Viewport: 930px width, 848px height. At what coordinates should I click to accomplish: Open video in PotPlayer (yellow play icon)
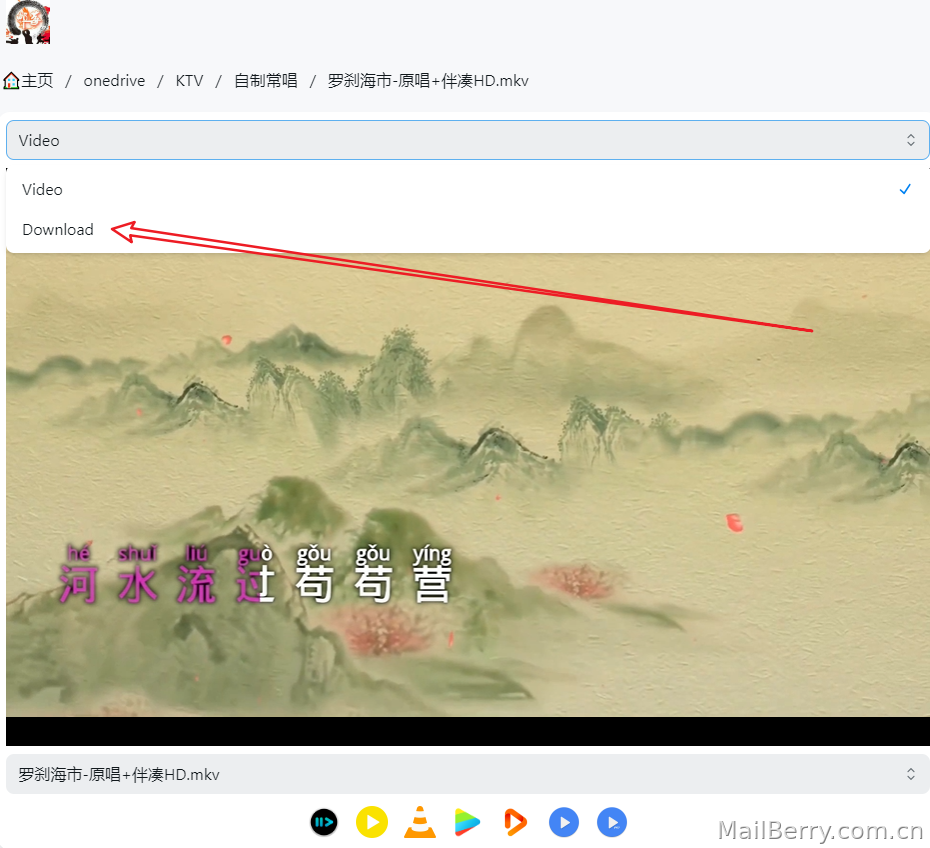[372, 823]
